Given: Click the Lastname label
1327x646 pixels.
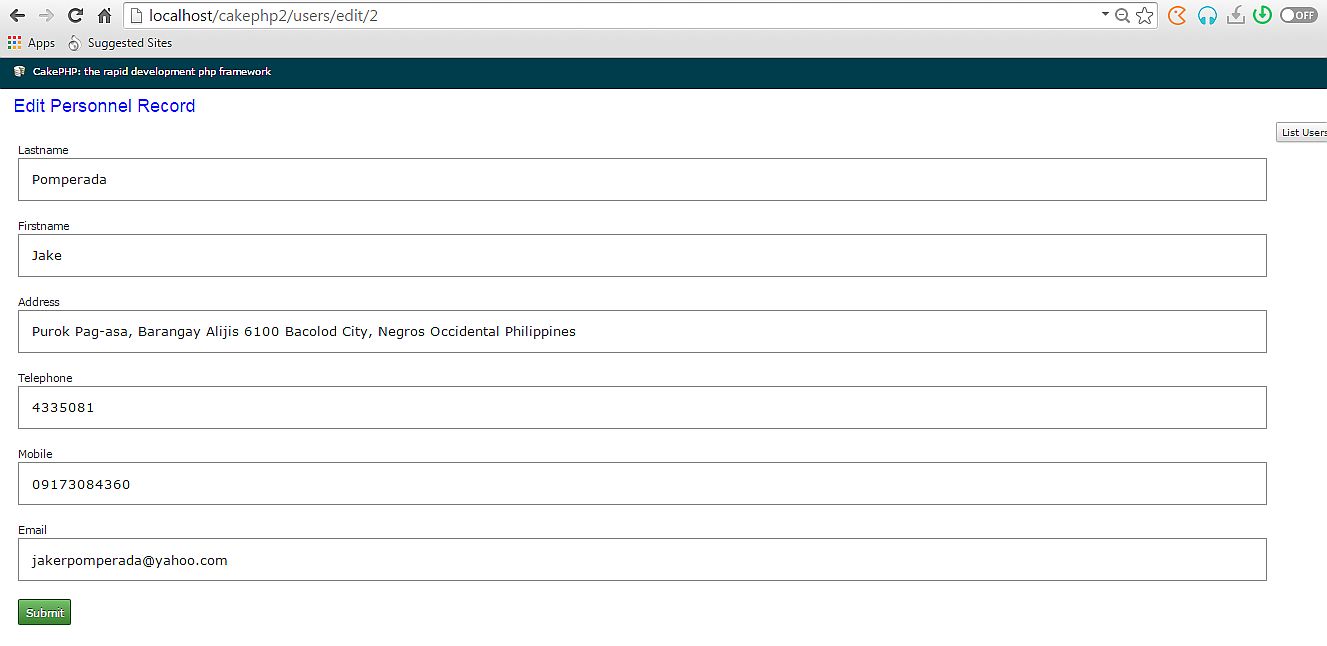Looking at the screenshot, I should [43, 150].
